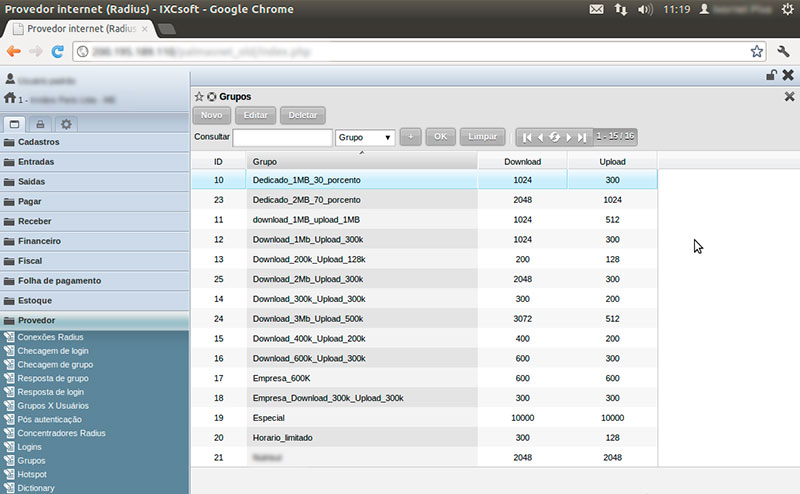800x494 pixels.
Task: Click the Grupos reload circle icon
Action: tap(211, 96)
